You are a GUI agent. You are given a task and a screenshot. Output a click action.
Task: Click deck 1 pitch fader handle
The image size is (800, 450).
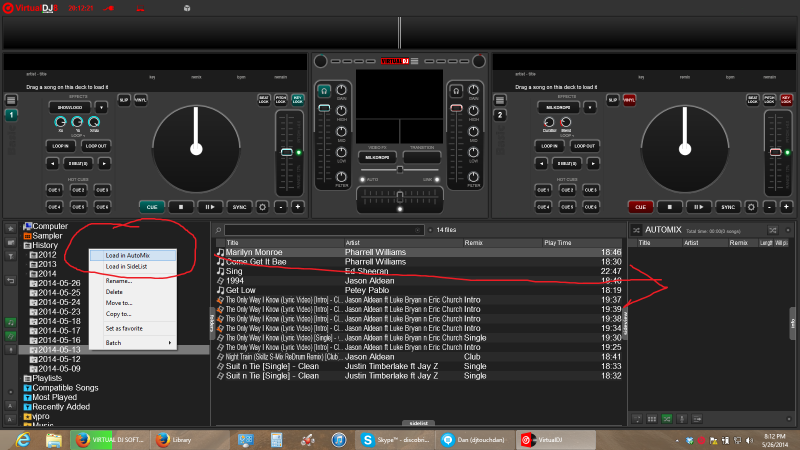pyautogui.click(x=287, y=153)
